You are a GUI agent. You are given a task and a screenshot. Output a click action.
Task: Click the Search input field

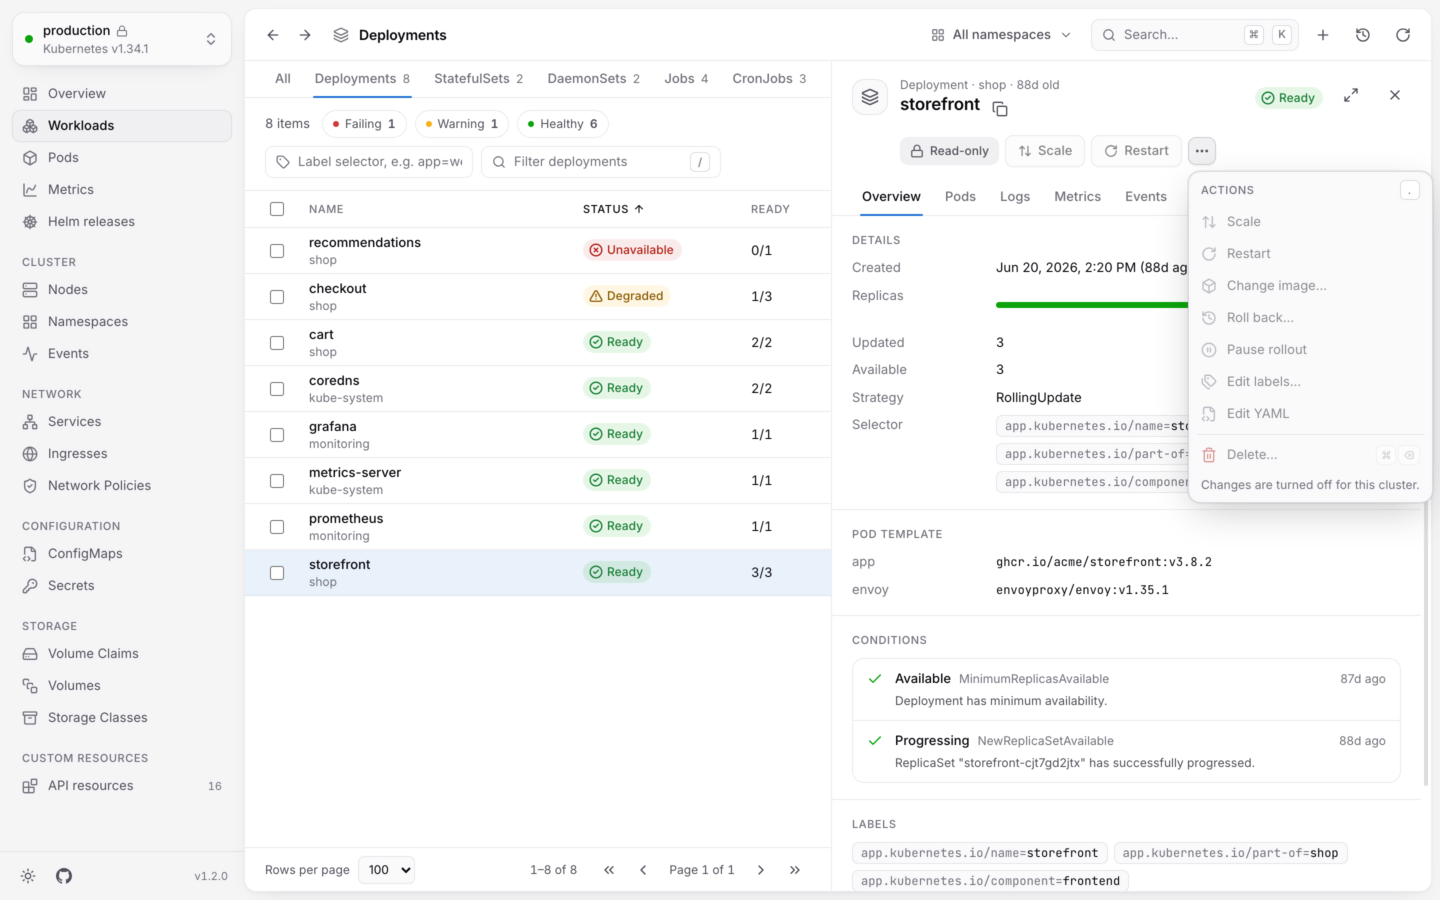tap(1195, 35)
